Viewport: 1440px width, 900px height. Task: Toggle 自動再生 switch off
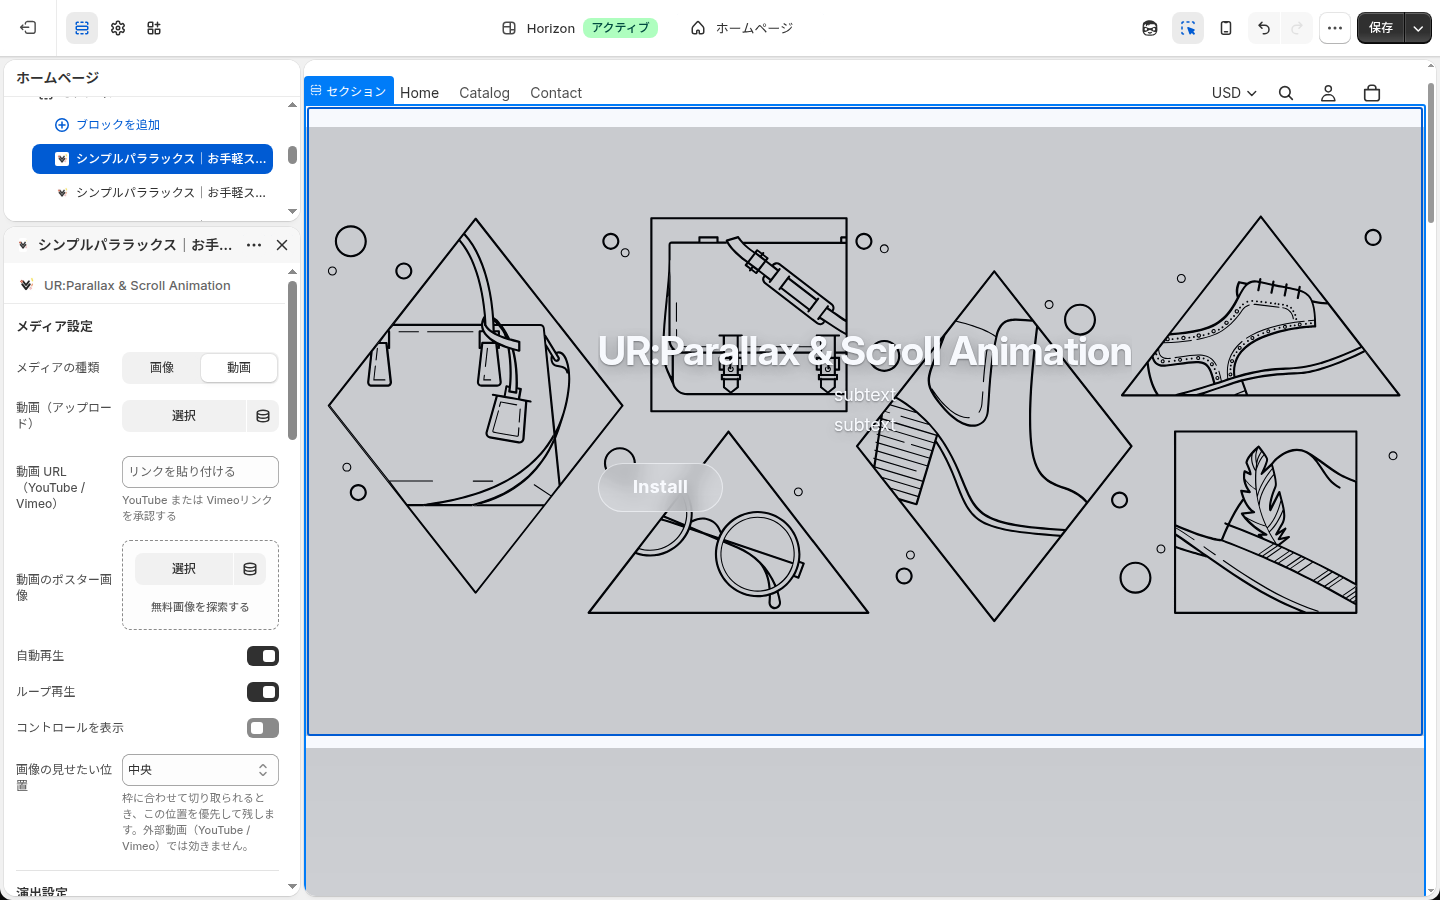[x=263, y=656]
